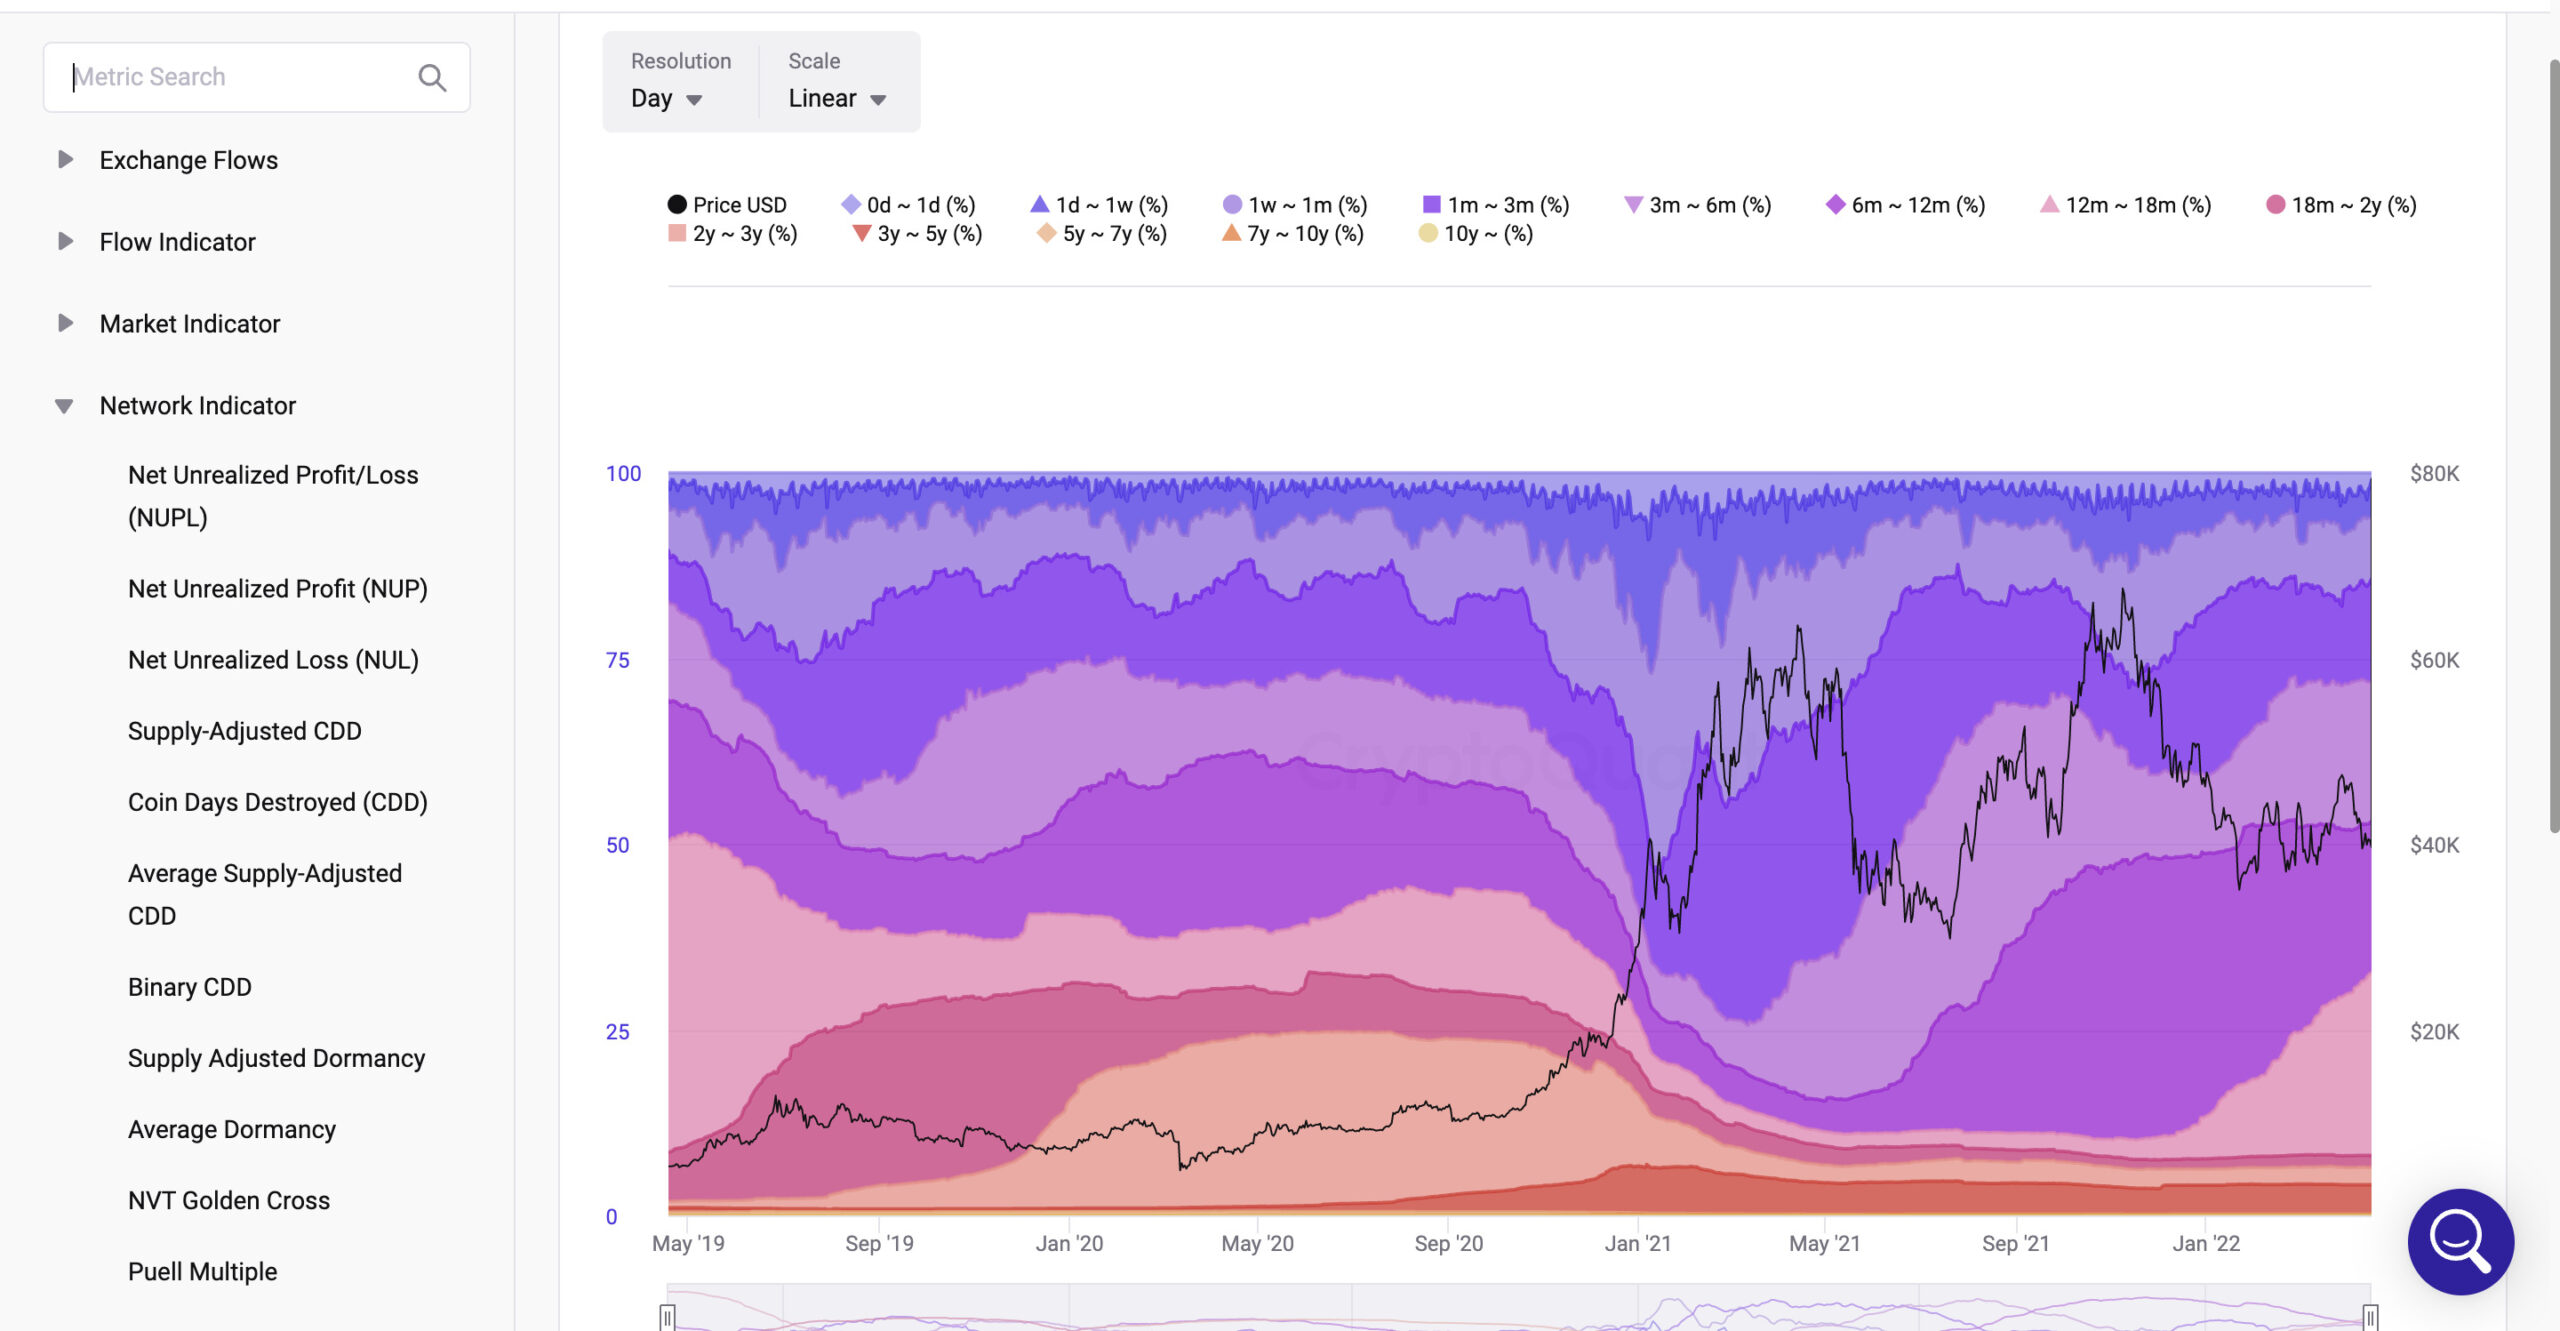Select Average Supply-Adjusted CDD

click(x=265, y=894)
